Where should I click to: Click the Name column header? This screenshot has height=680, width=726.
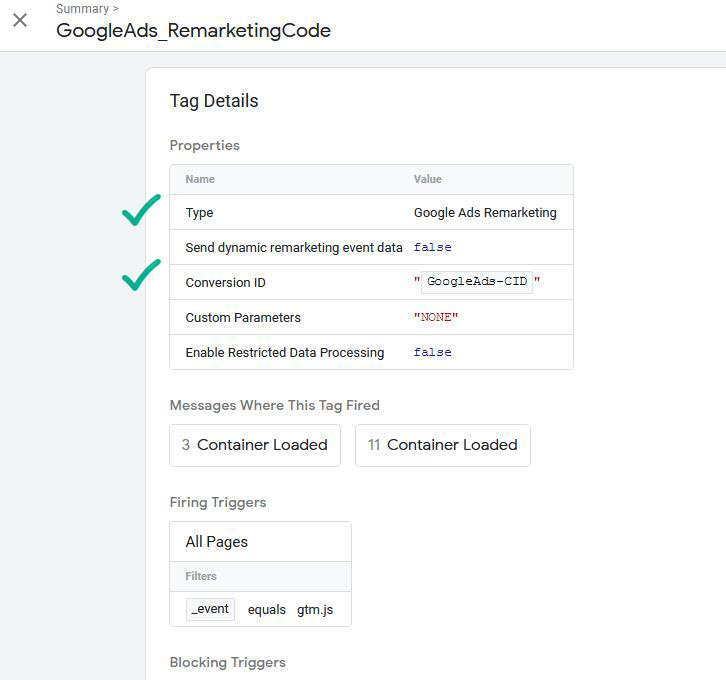[200, 179]
